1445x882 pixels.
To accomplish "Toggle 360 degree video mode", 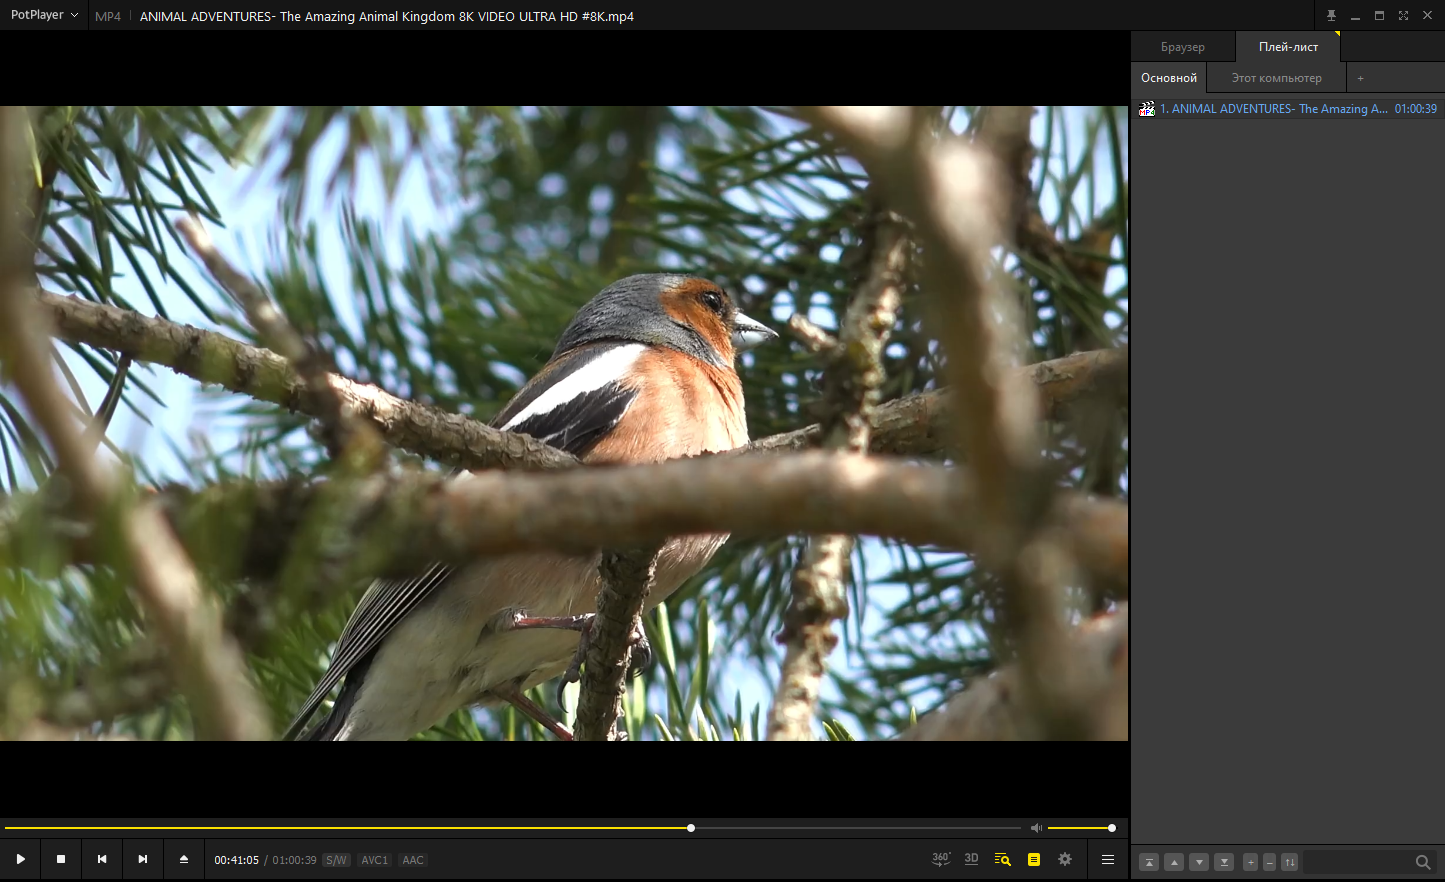I will (x=941, y=859).
